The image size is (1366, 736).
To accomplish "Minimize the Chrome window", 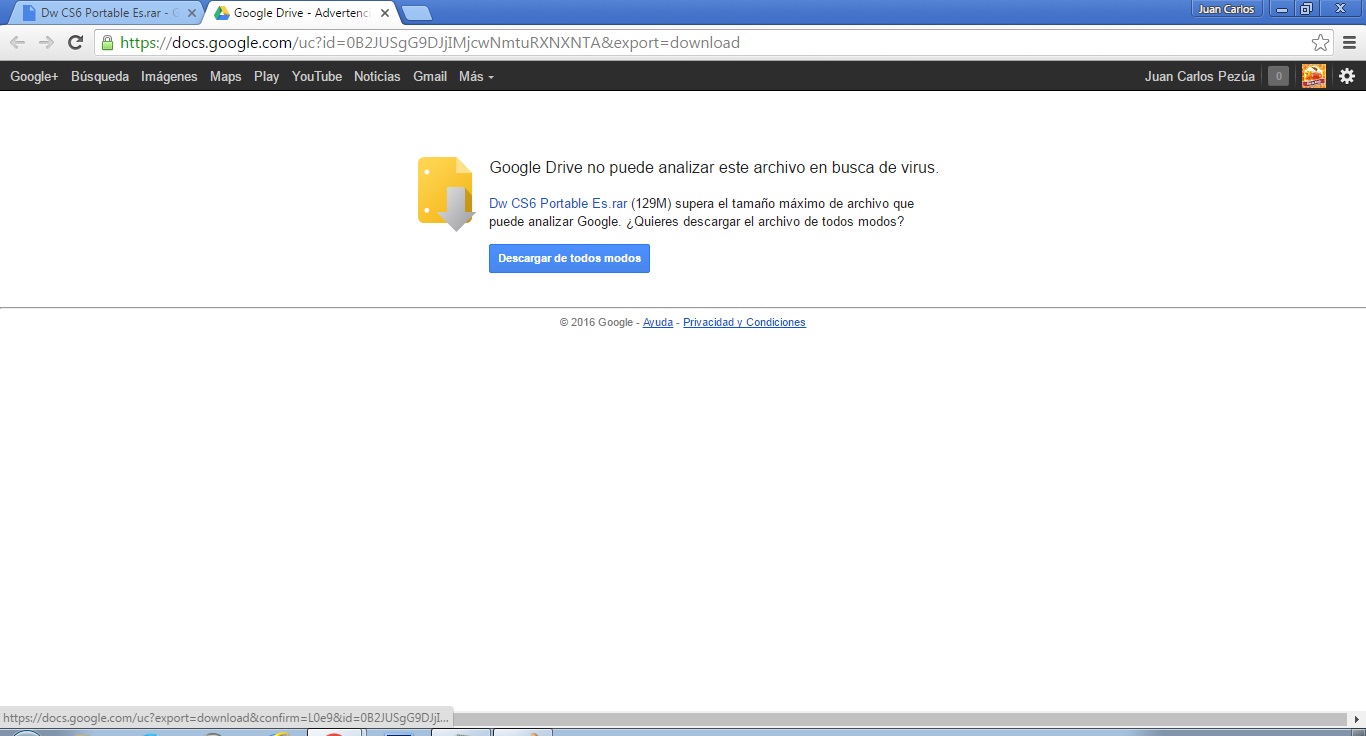I will click(1281, 9).
